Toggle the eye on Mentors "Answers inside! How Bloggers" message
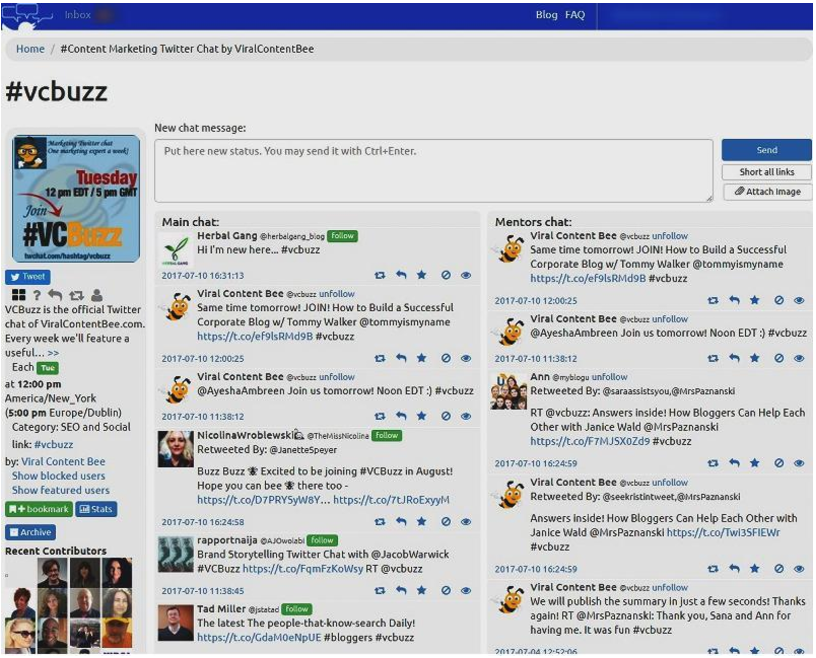The image size is (816, 658). tap(799, 568)
